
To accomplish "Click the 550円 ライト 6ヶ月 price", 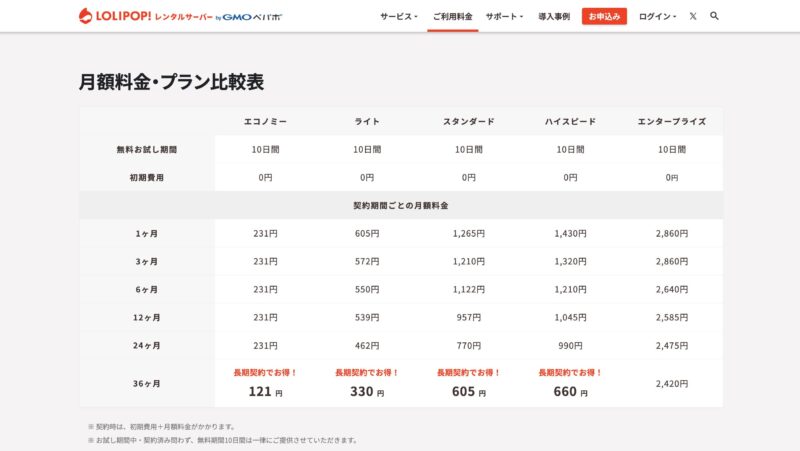I will pos(367,290).
